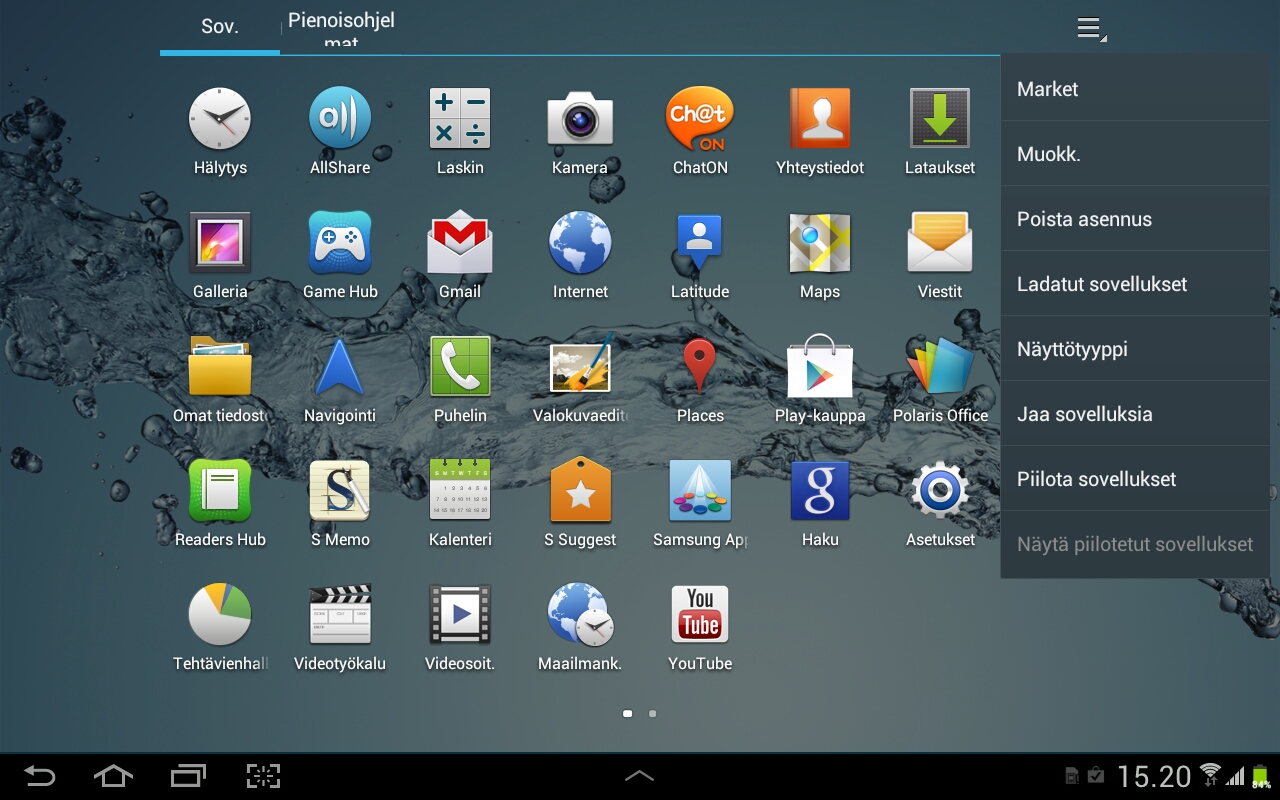Open the Kamera app
The height and width of the screenshot is (800, 1280).
point(580,132)
